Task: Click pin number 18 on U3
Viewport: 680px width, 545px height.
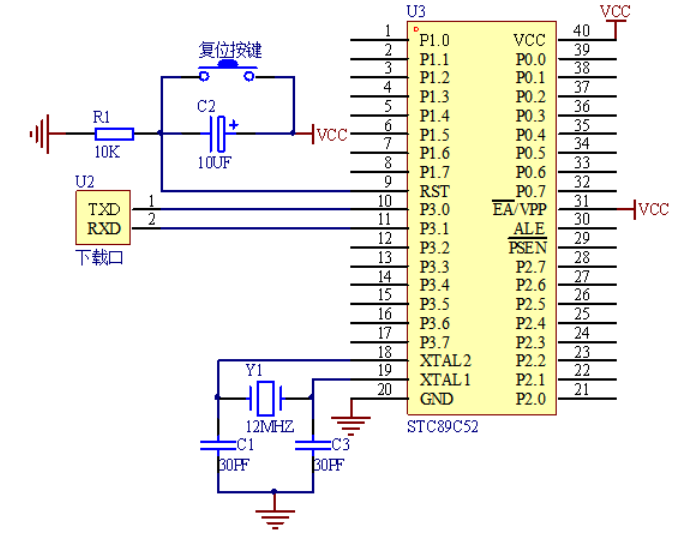Action: pos(385,352)
